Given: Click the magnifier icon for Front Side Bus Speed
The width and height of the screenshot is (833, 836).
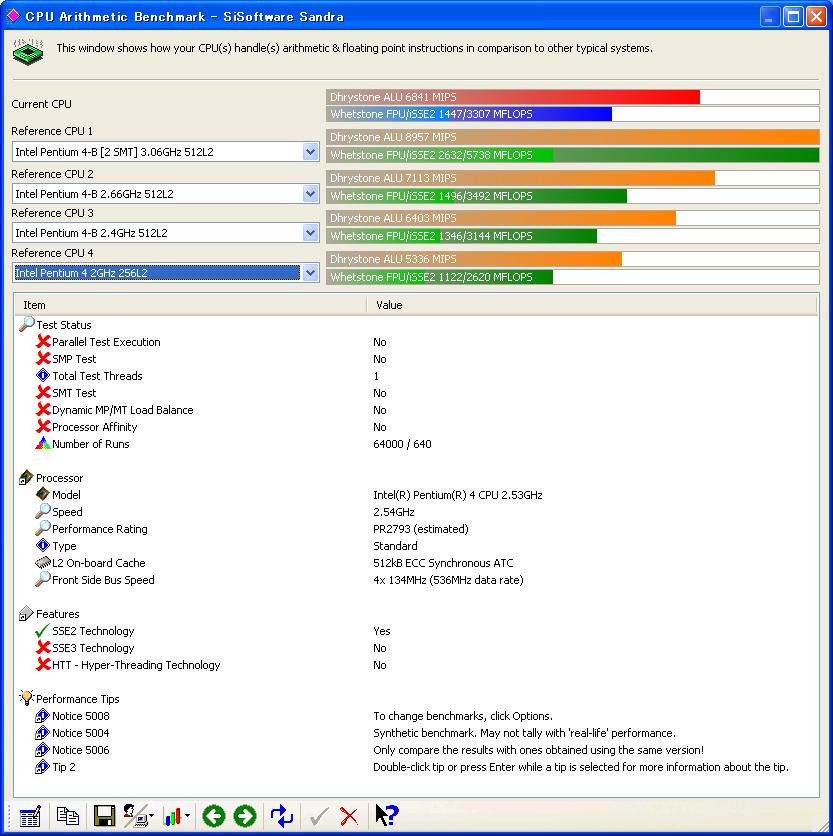Looking at the screenshot, I should [43, 579].
